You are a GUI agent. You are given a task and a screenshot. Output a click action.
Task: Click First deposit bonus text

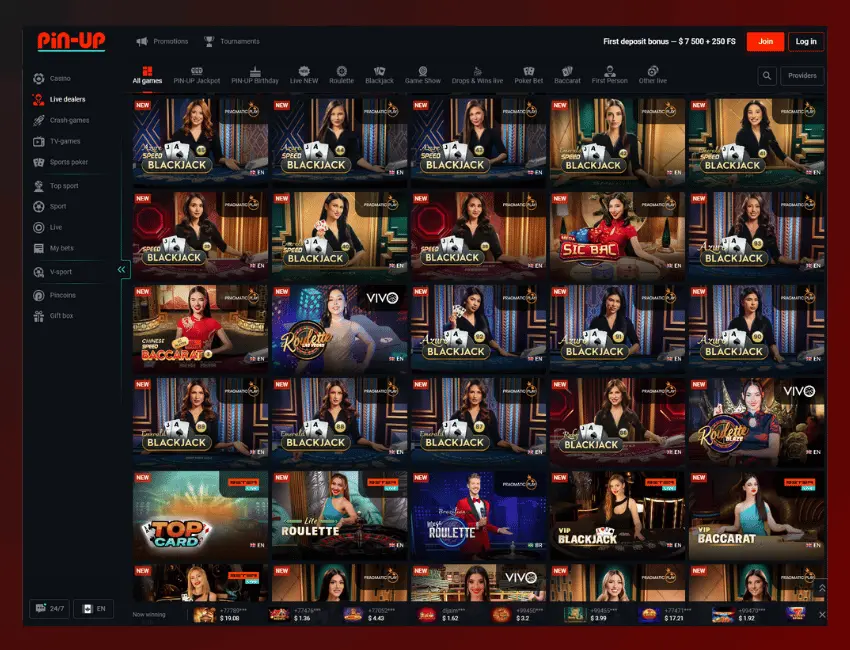[669, 41]
